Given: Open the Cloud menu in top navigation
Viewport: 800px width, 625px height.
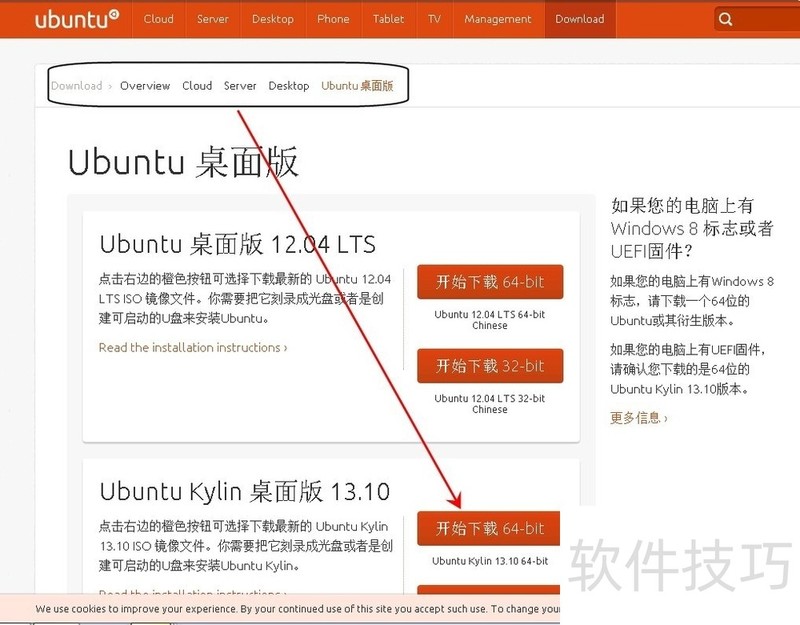Looking at the screenshot, I should click(159, 19).
